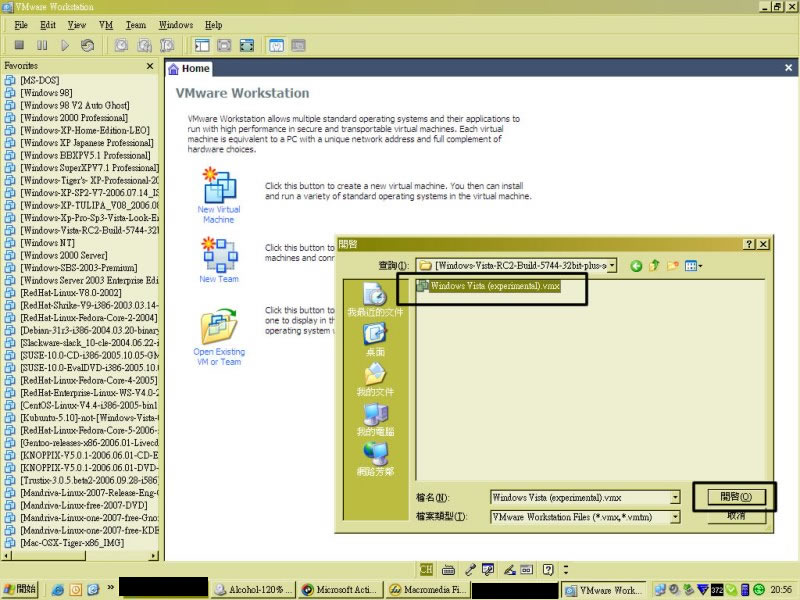Click the Full Screen toolbar icon

(x=247, y=45)
